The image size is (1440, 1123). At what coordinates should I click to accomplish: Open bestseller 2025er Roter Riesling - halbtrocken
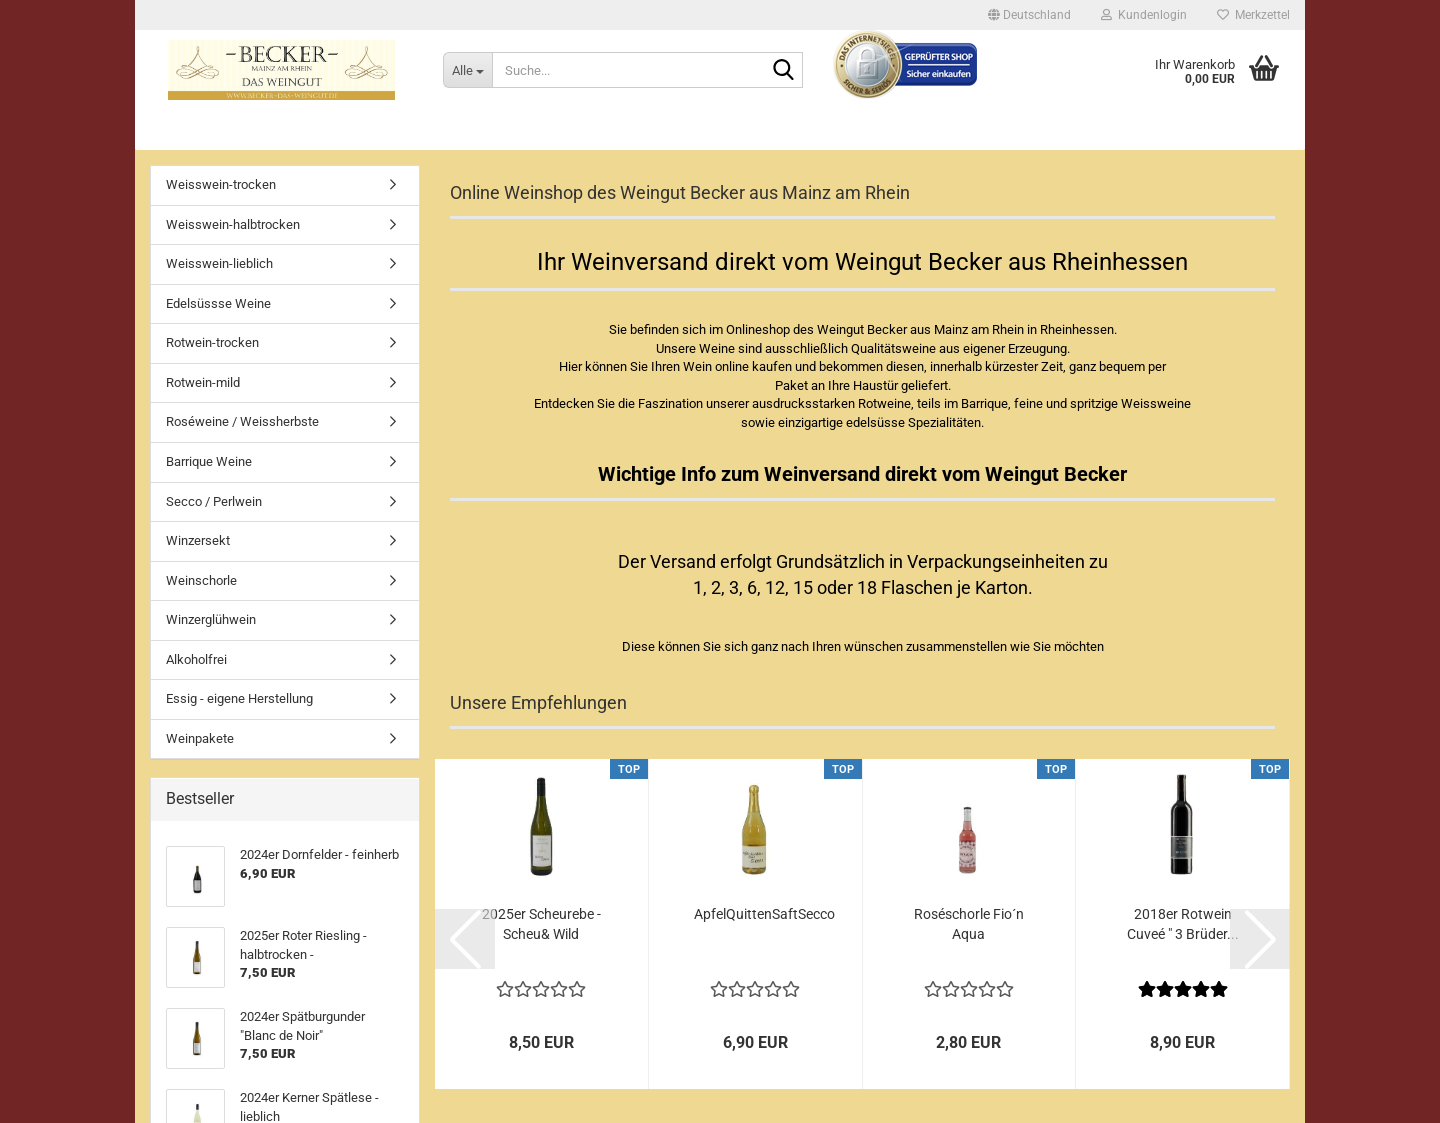coord(303,945)
